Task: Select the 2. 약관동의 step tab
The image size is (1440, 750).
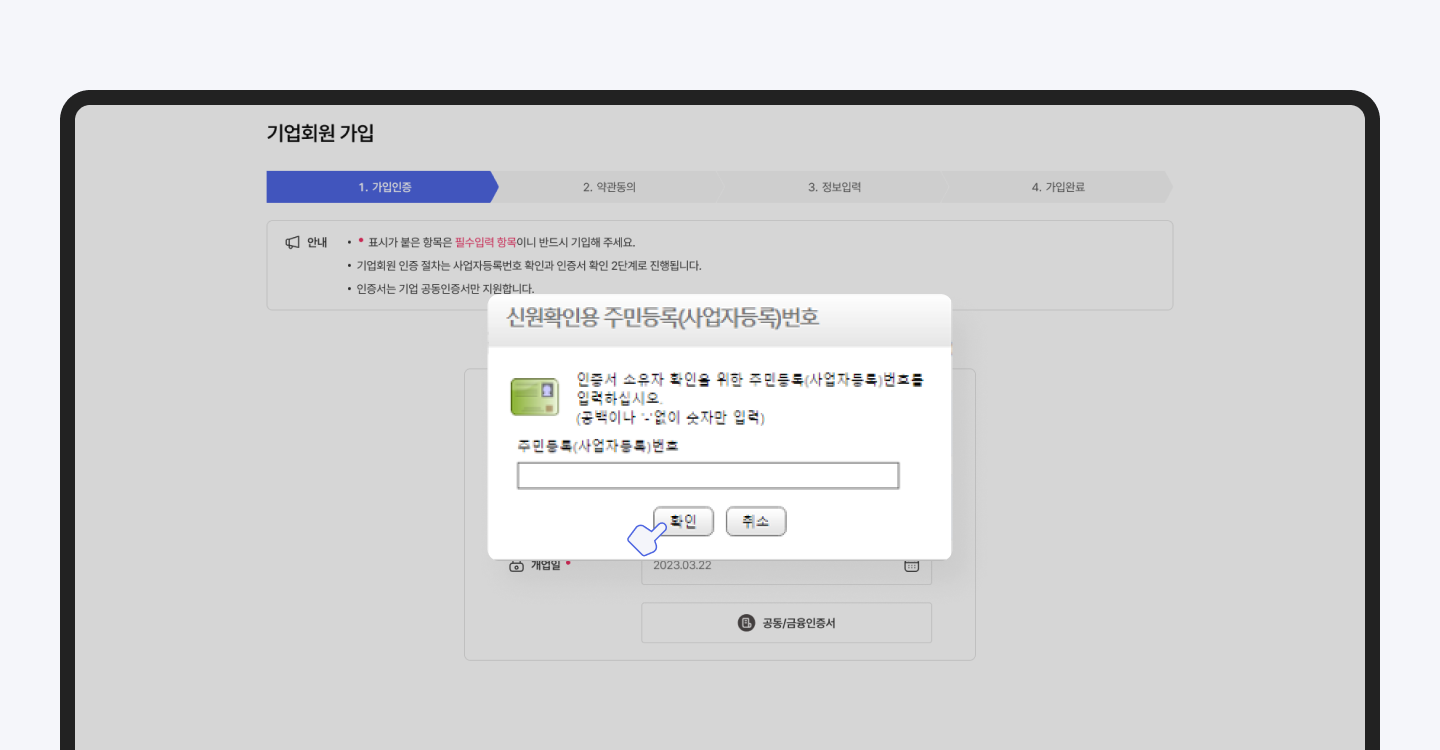Action: (x=609, y=187)
